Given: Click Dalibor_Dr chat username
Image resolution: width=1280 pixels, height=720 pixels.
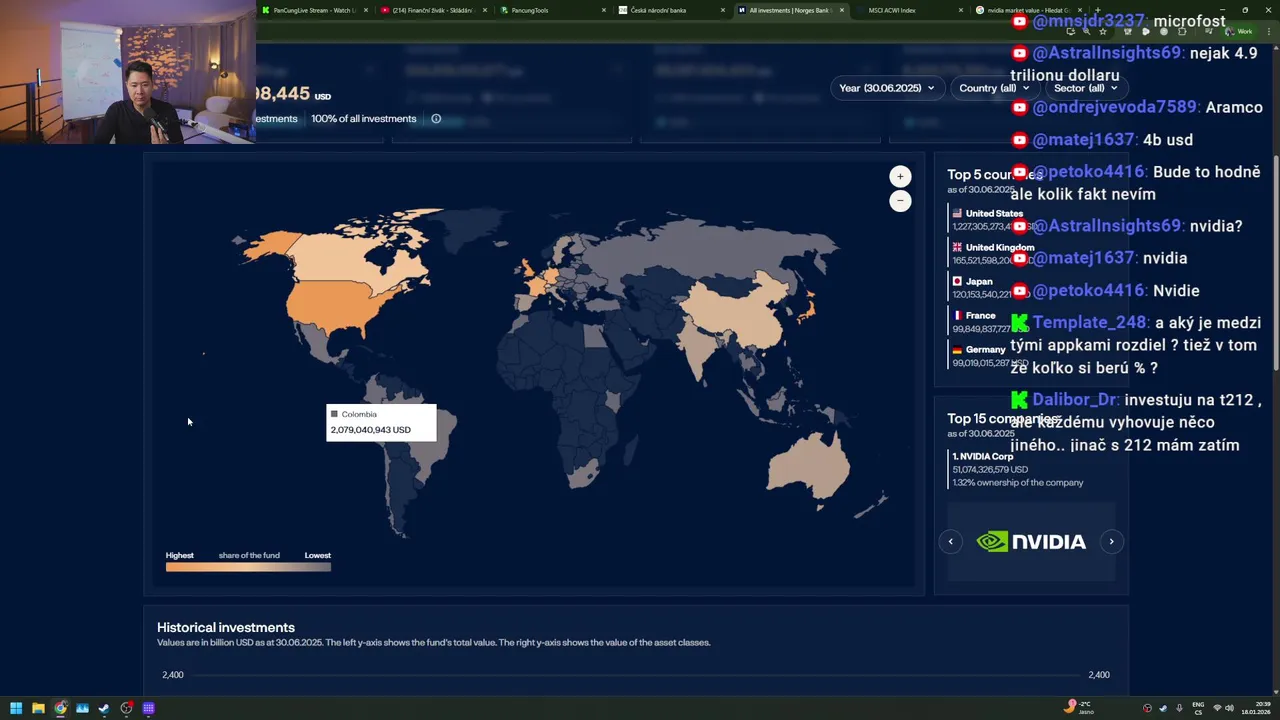Looking at the screenshot, I should [1075, 400].
